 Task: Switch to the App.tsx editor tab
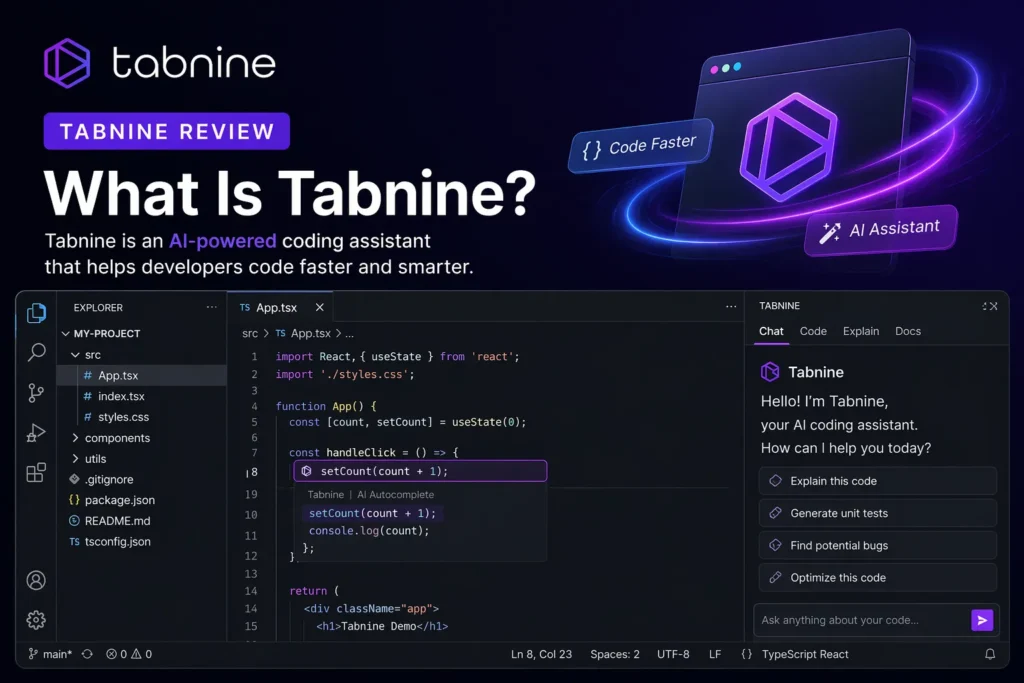[x=280, y=307]
